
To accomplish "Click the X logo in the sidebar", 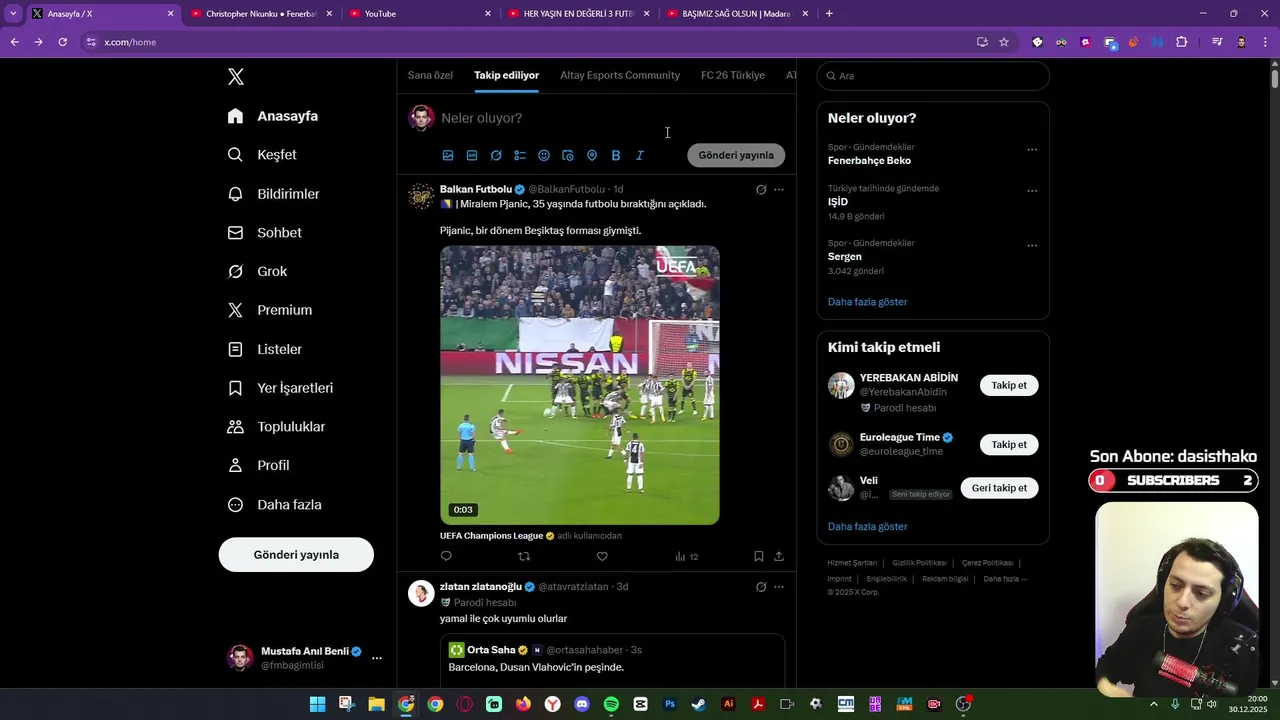I will click(235, 77).
